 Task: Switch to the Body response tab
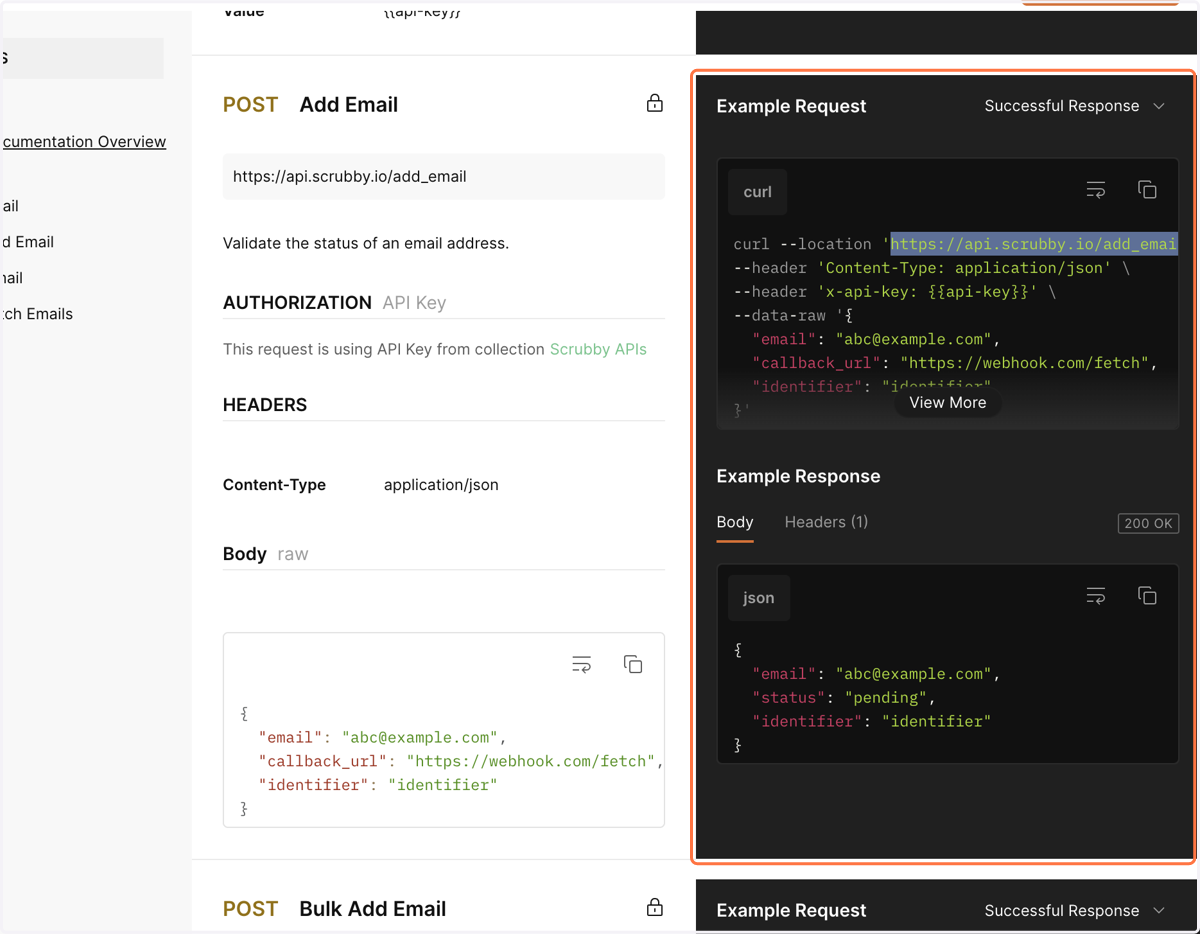click(735, 522)
